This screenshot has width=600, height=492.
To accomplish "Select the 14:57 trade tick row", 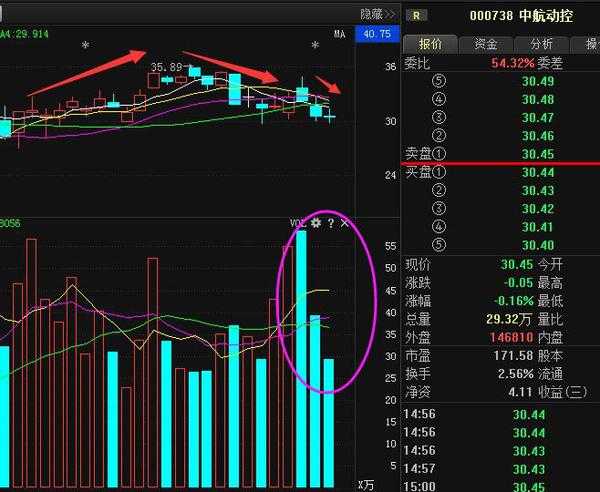I will (x=501, y=469).
